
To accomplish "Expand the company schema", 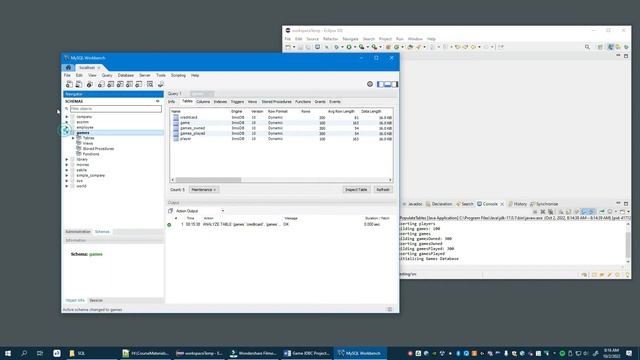I will click(x=67, y=117).
